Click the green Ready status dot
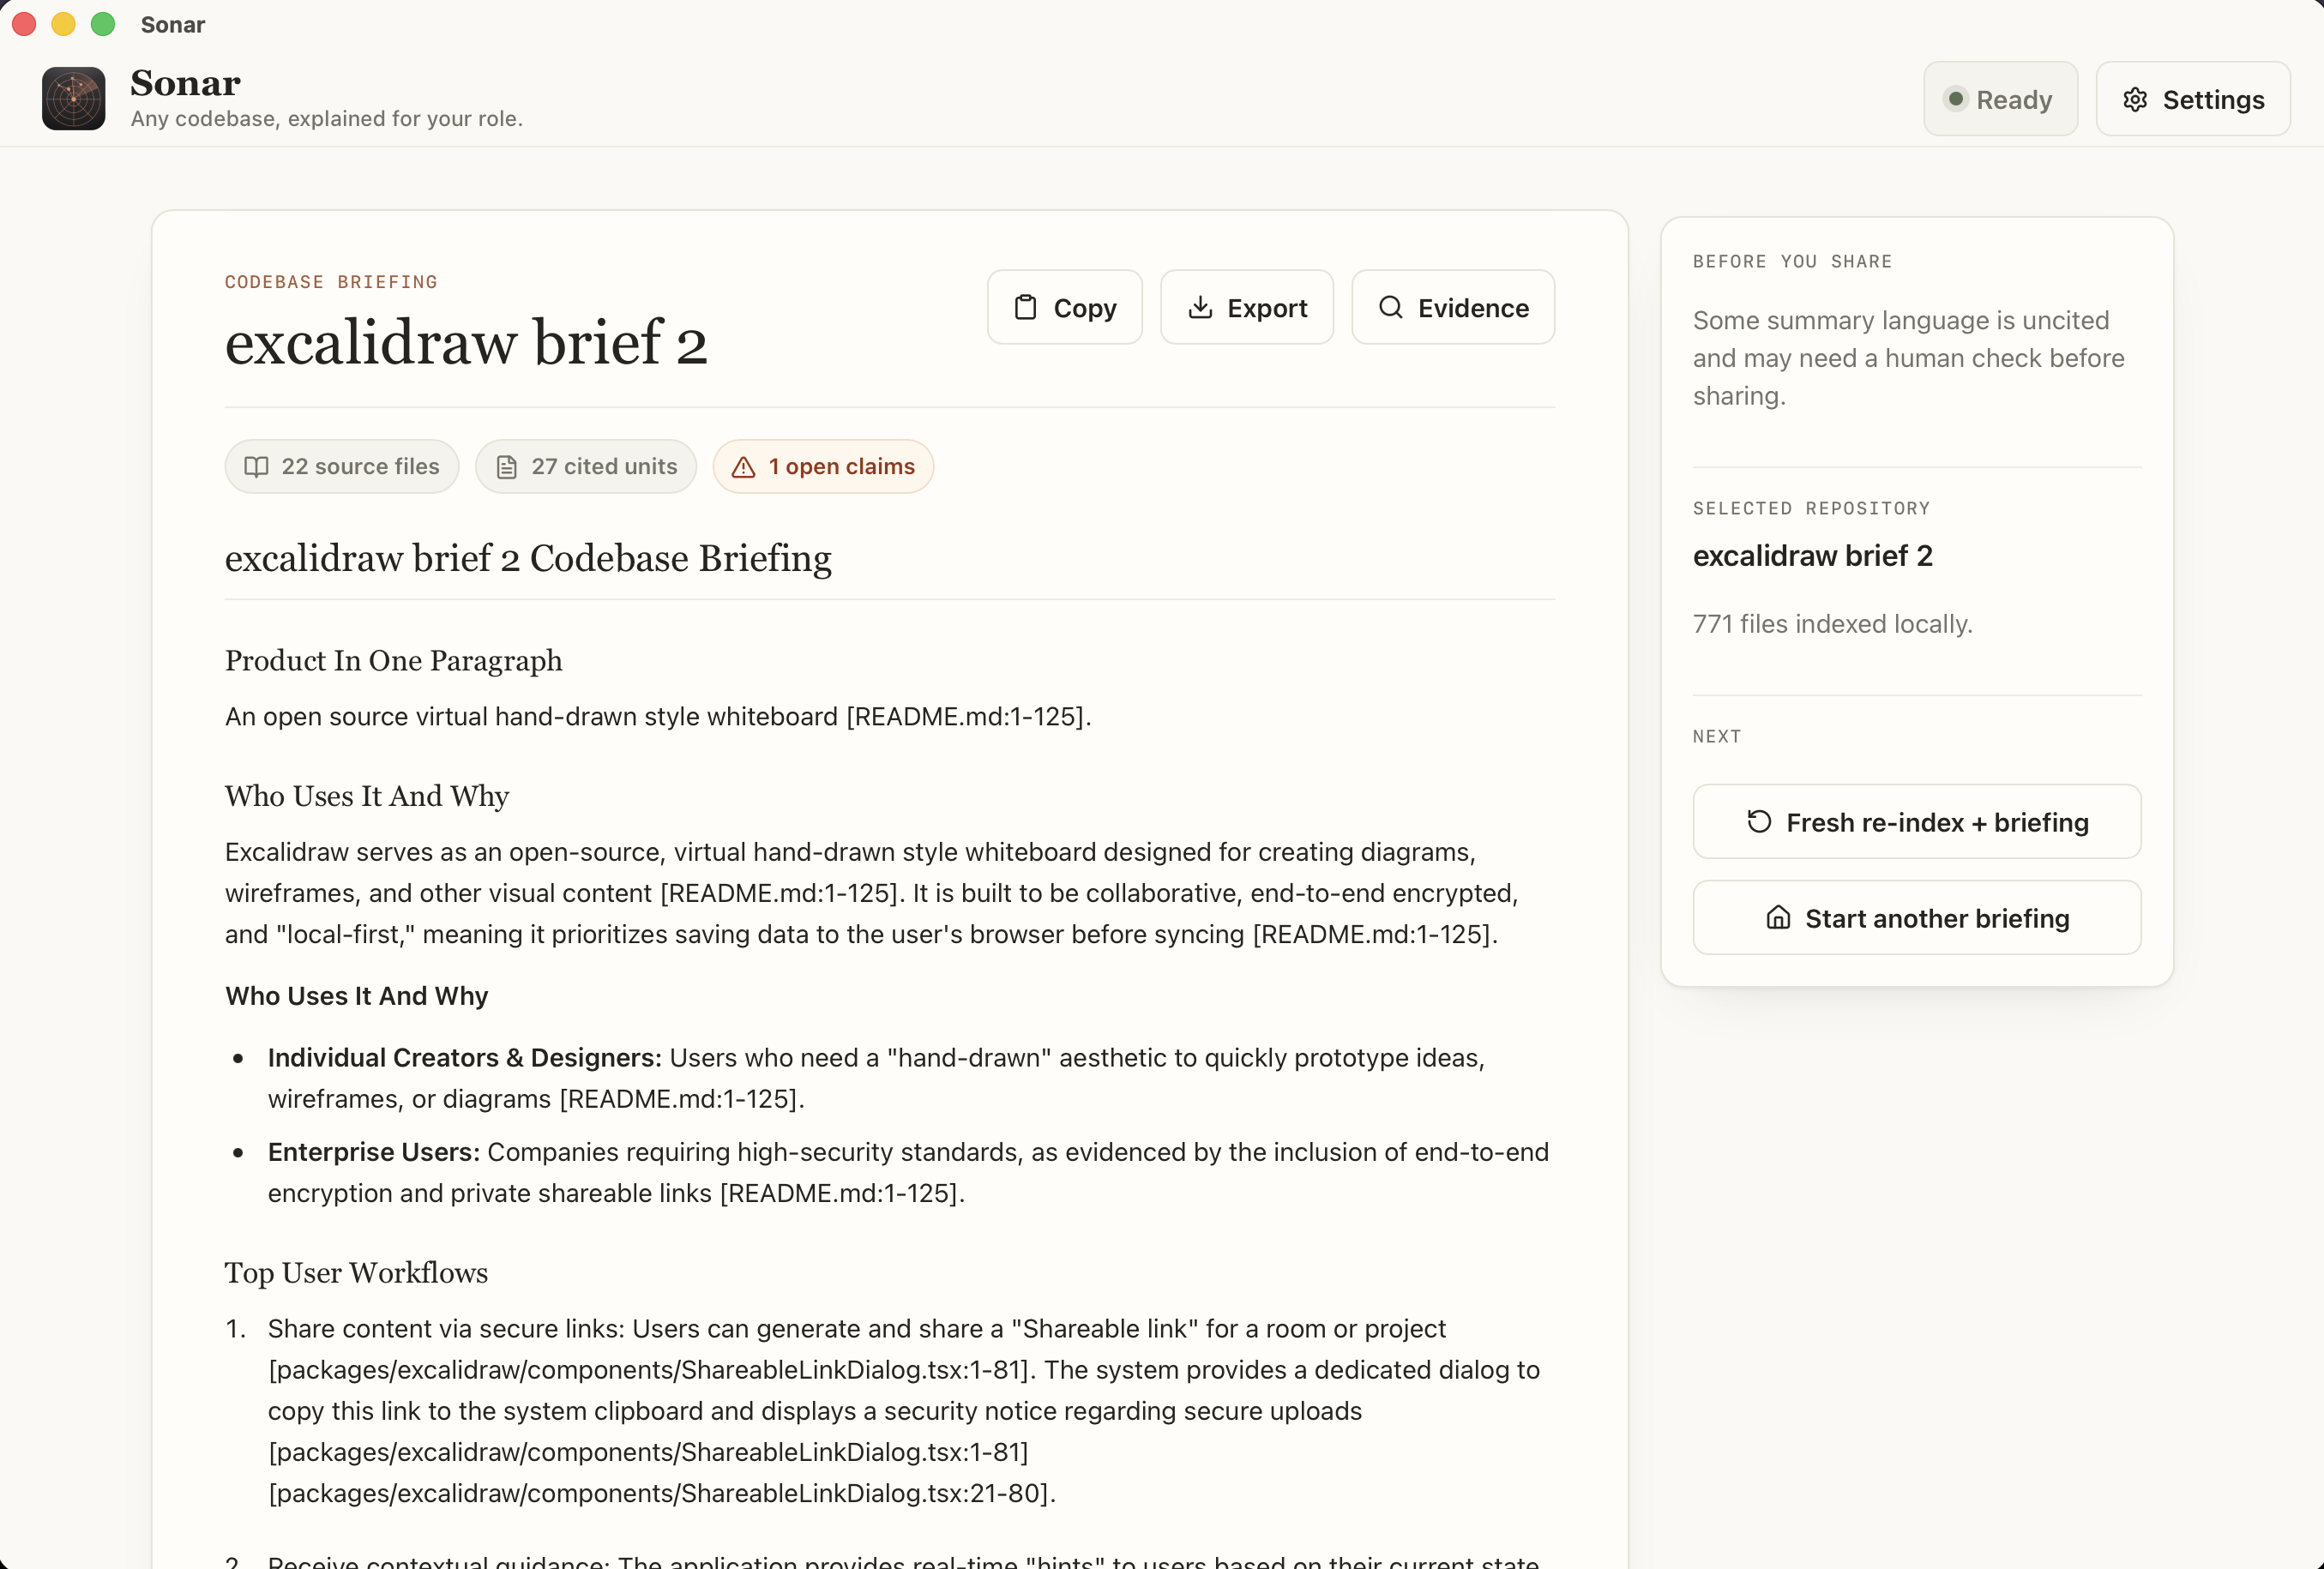Viewport: 2324px width, 1569px height. (1956, 99)
